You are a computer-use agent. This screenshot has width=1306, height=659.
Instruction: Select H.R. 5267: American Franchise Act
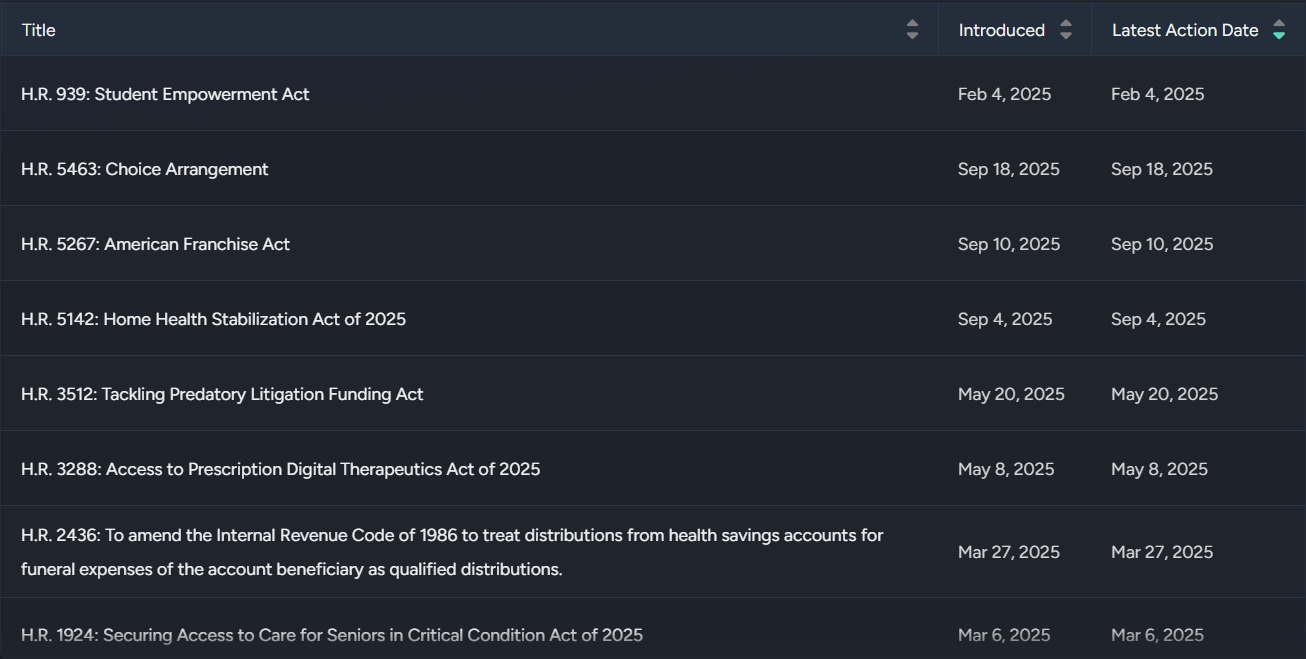point(155,244)
